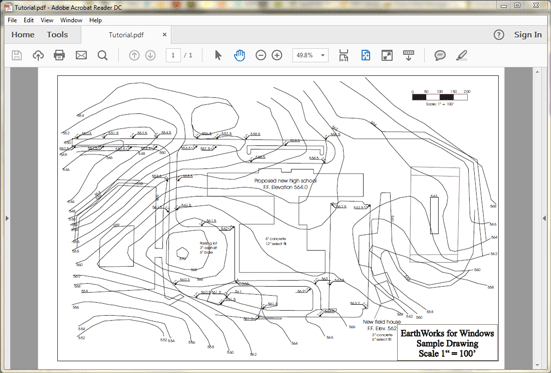Upload file to cloud icon
The height and width of the screenshot is (373, 551).
(x=38, y=55)
